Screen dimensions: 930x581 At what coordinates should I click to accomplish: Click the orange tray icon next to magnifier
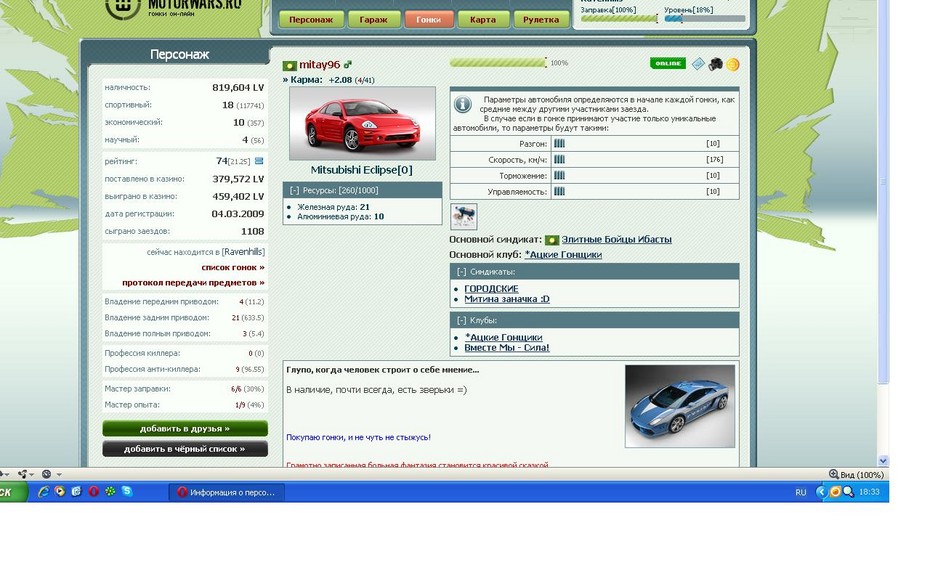point(835,491)
